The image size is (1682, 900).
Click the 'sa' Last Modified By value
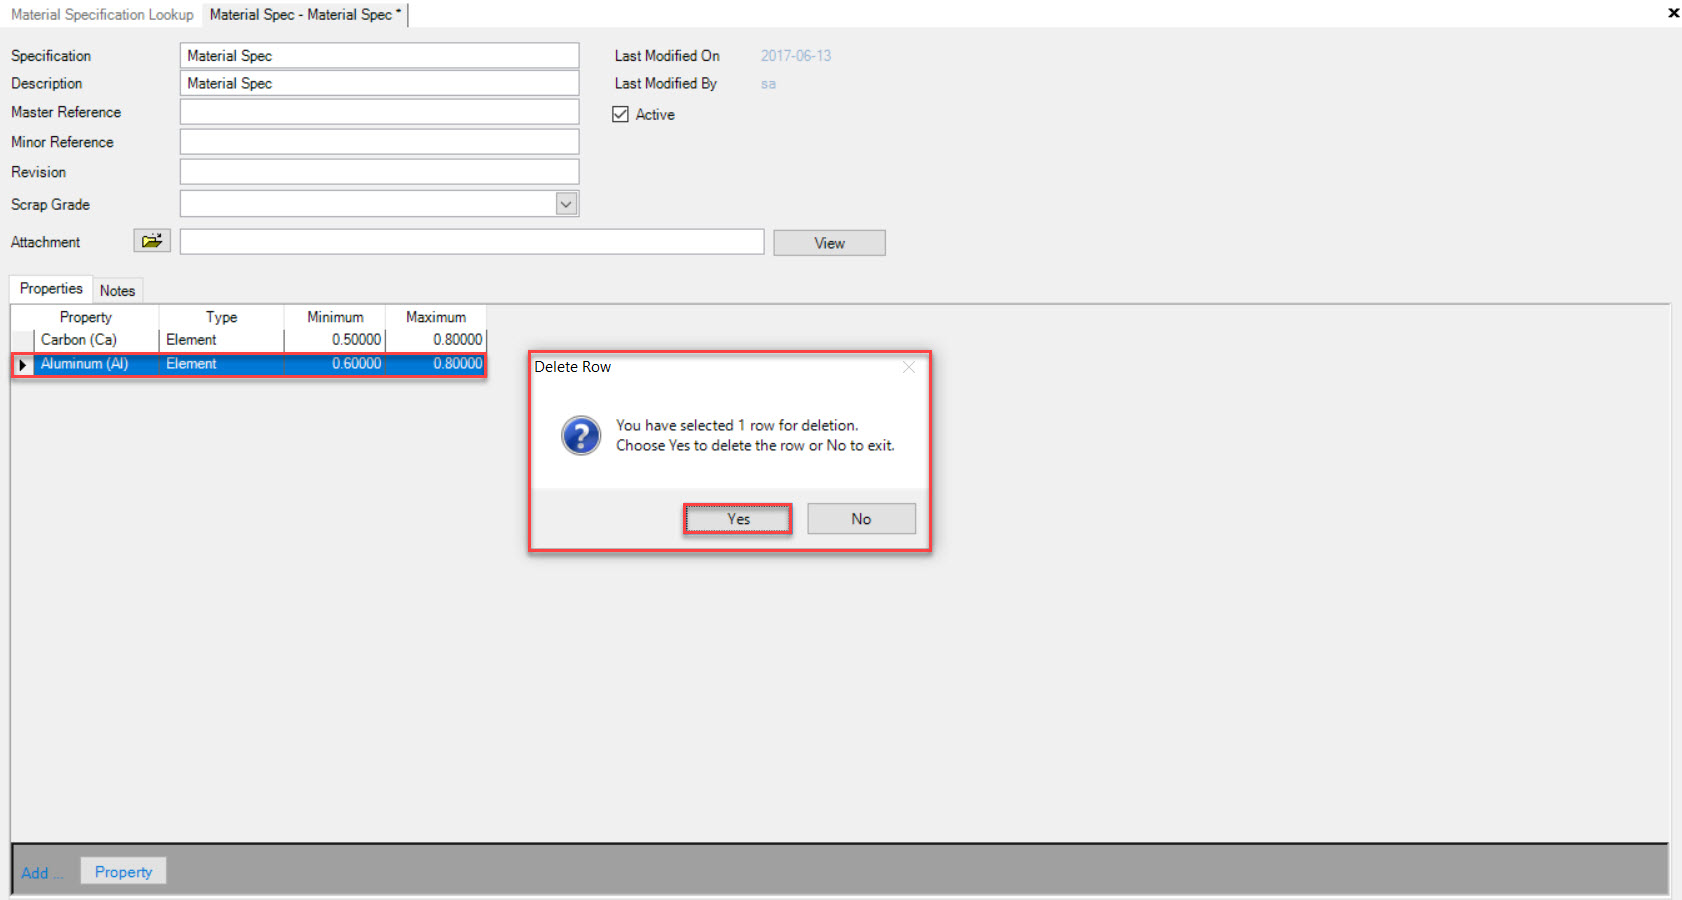coord(768,84)
